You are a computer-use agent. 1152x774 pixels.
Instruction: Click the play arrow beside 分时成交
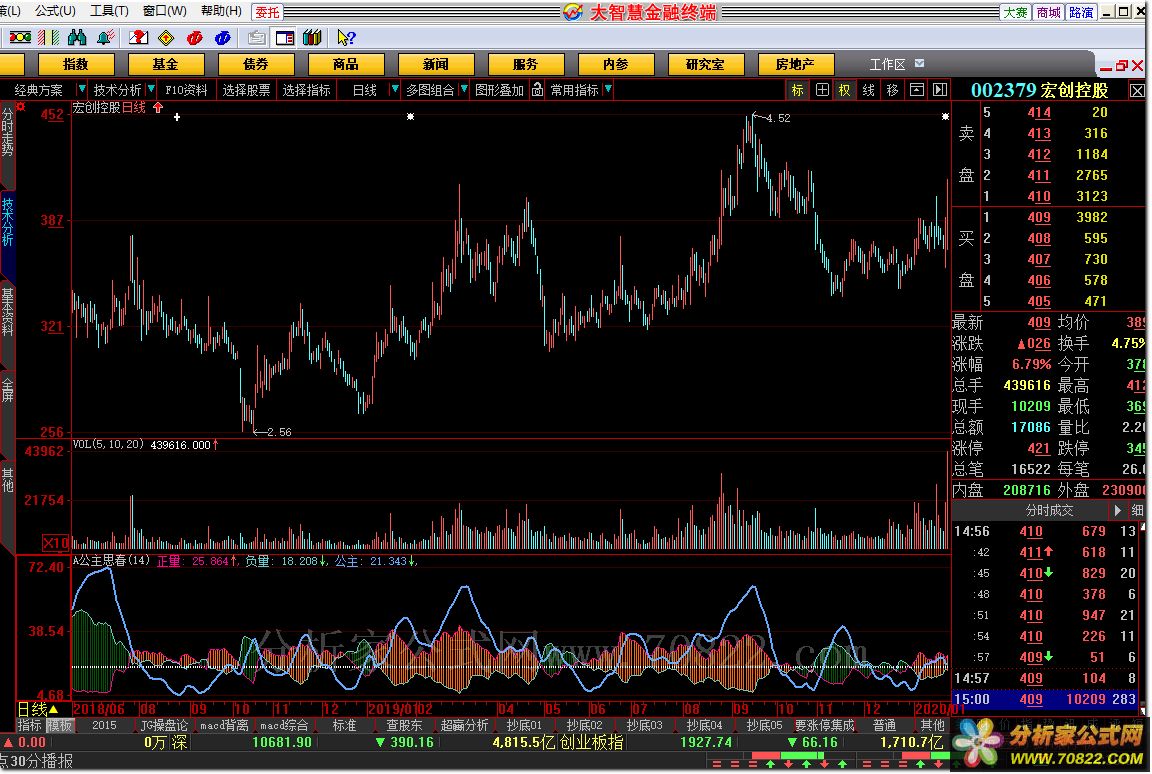tap(1117, 510)
